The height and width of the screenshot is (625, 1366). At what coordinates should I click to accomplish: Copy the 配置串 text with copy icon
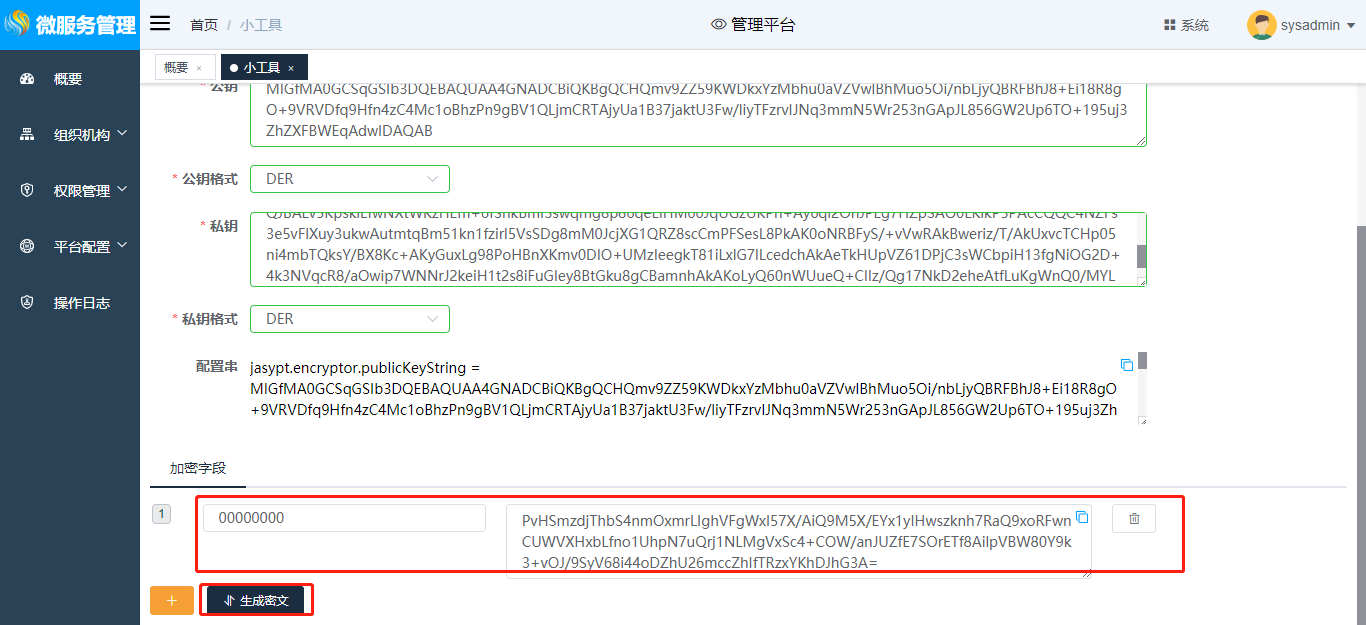point(1127,366)
